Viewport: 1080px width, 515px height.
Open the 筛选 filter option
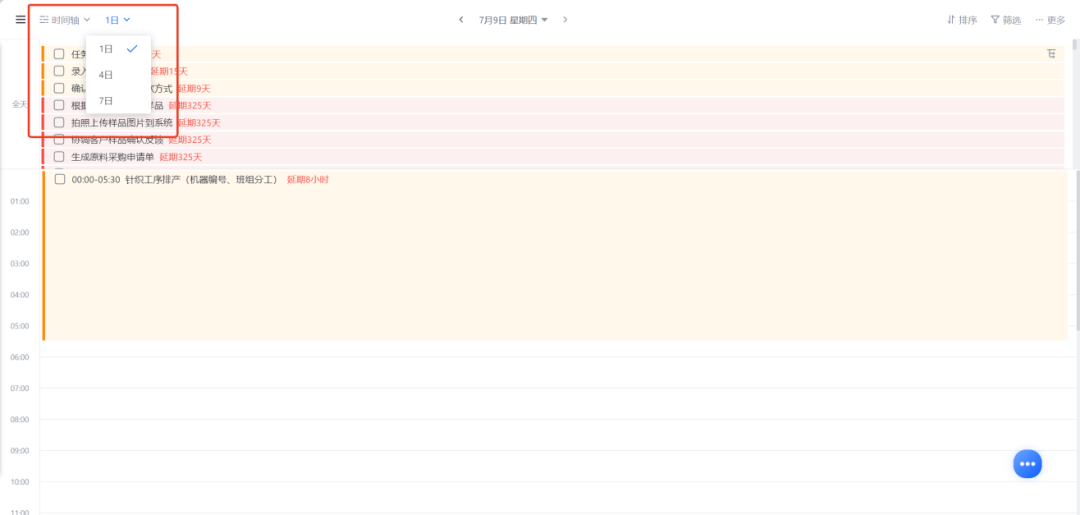[x=1006, y=20]
